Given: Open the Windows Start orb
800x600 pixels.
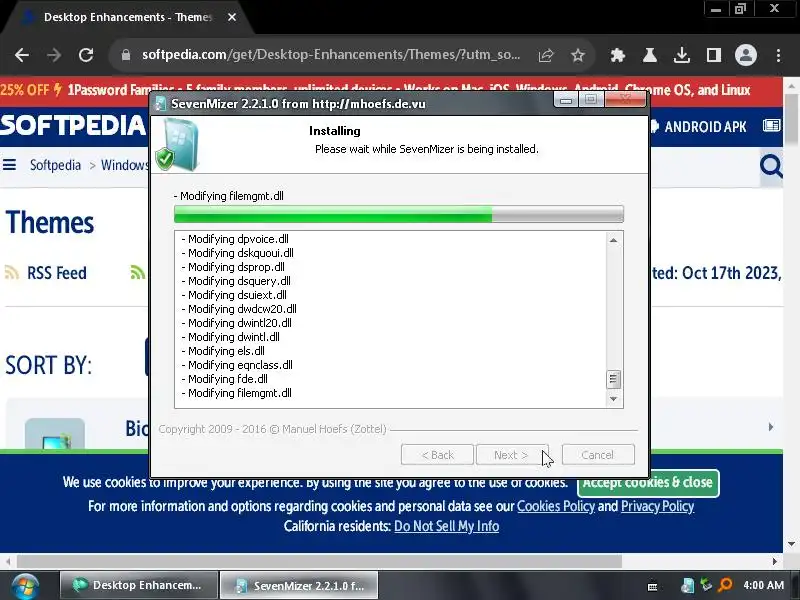Looking at the screenshot, I should pyautogui.click(x=26, y=585).
